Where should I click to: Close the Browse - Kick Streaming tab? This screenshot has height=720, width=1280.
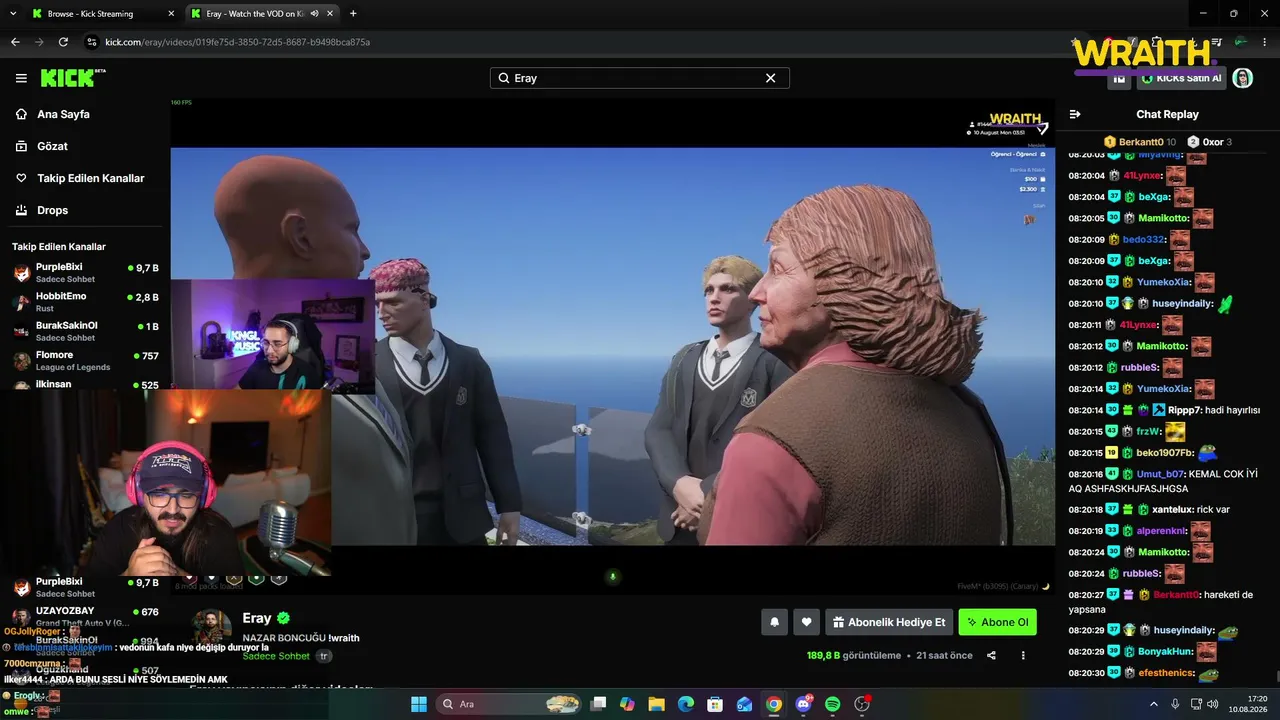(171, 14)
